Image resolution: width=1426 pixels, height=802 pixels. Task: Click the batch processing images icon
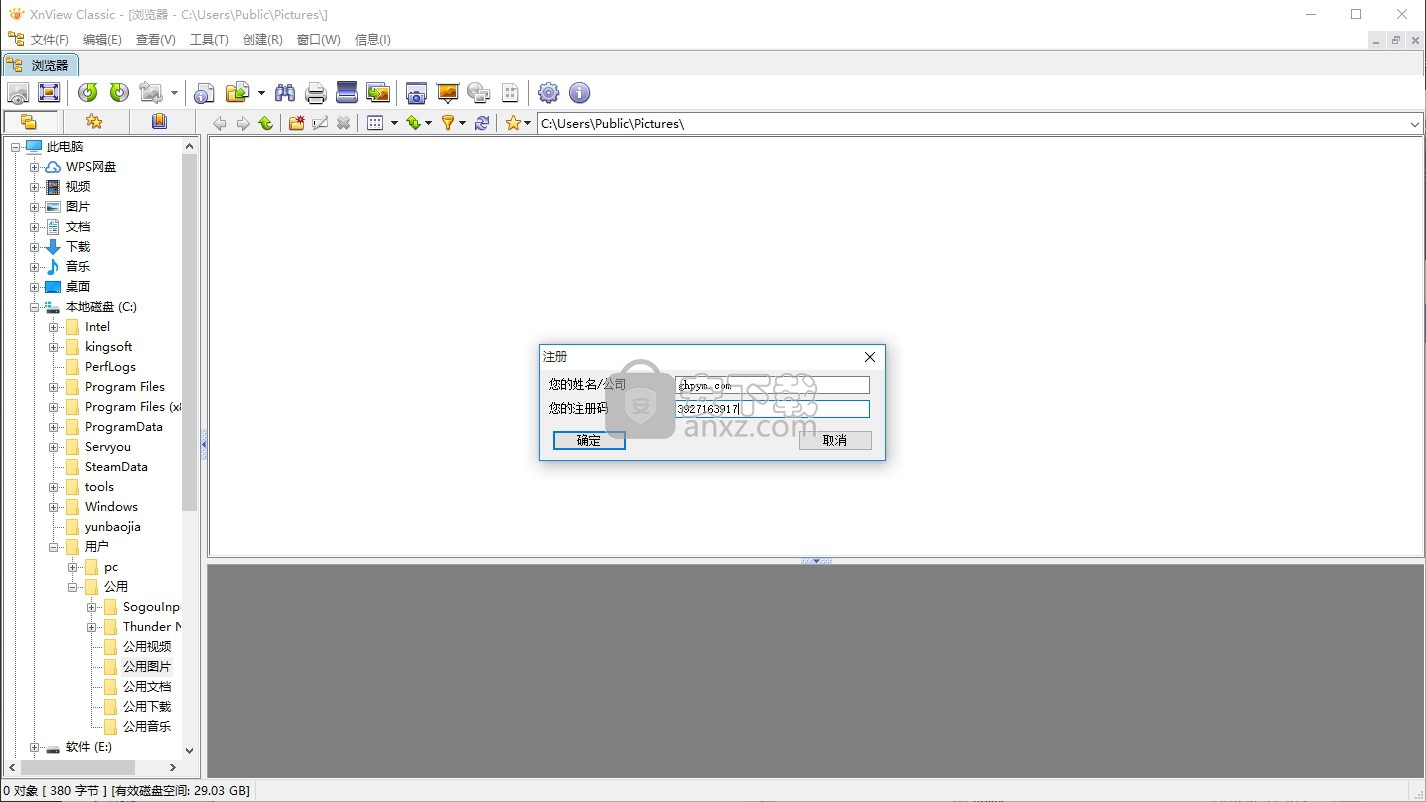[x=378, y=93]
